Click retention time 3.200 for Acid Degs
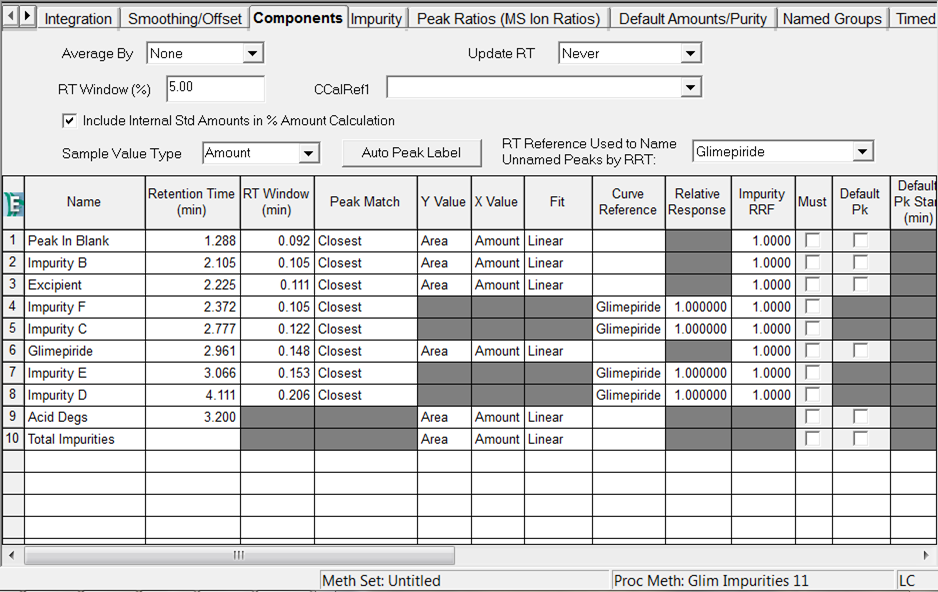Viewport: 938px width, 592px height. pos(192,417)
